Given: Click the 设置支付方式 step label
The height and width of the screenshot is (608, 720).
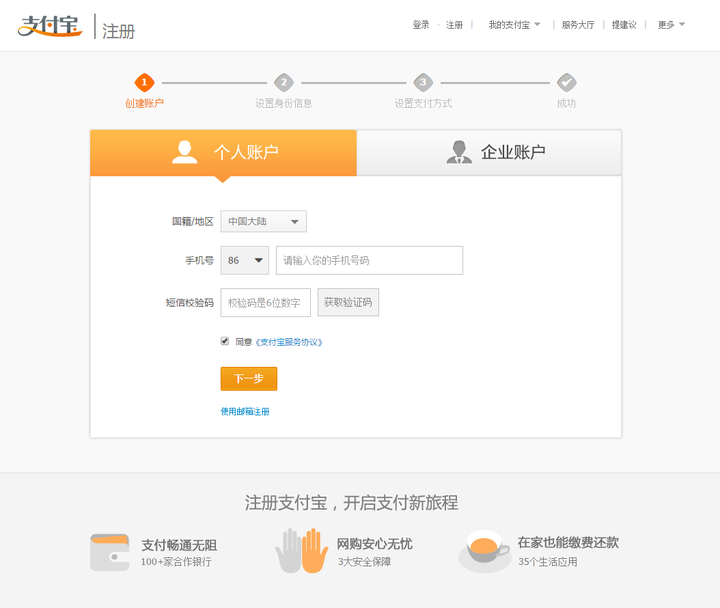Looking at the screenshot, I should click(x=423, y=103).
